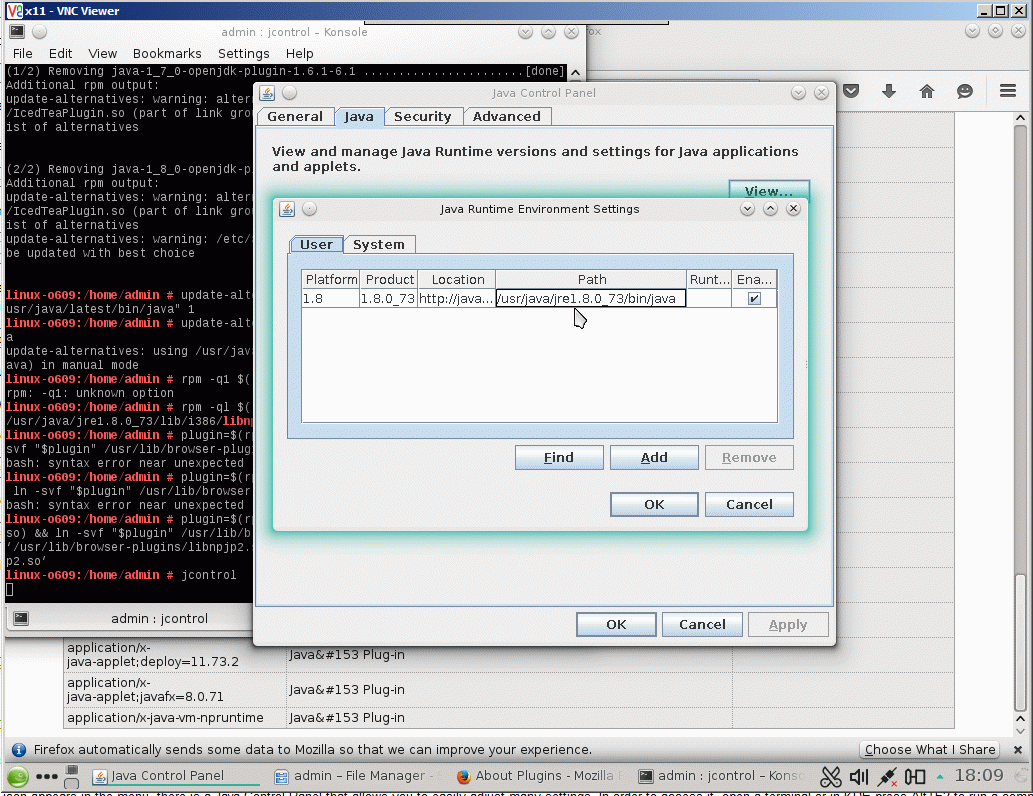Click Konsole terminal icon in title bar
The image size is (1033, 796).
17,31
